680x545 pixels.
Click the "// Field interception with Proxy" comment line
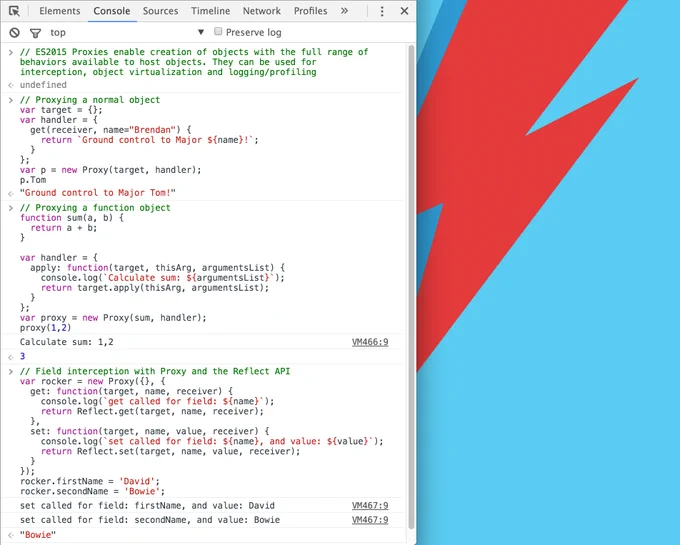(x=155, y=371)
